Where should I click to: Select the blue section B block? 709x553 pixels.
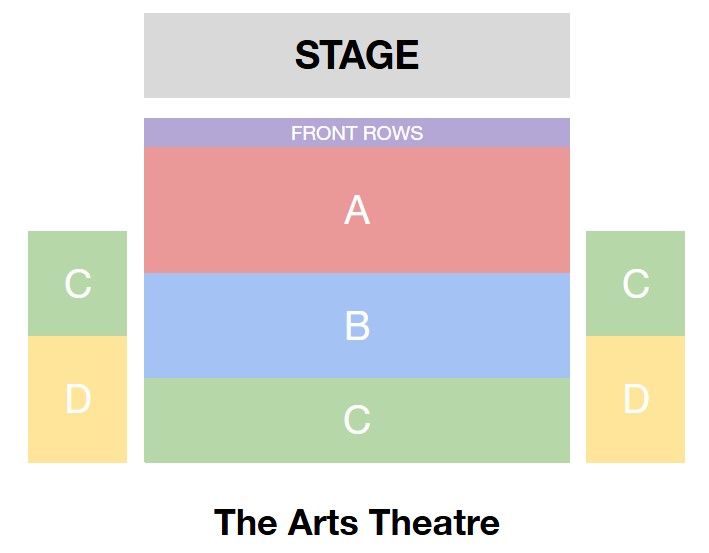coord(357,326)
